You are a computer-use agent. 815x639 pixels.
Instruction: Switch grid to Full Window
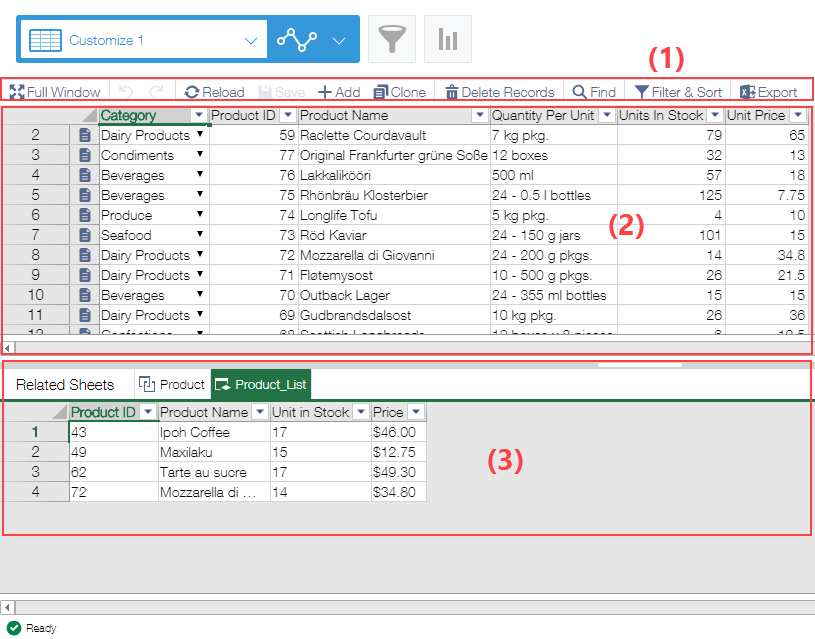coord(55,92)
